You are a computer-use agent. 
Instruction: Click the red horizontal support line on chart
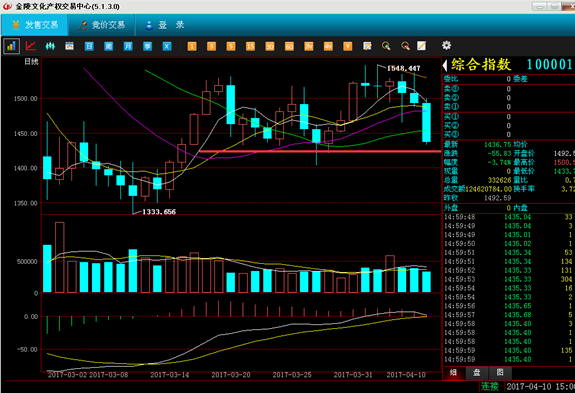pyautogui.click(x=320, y=151)
